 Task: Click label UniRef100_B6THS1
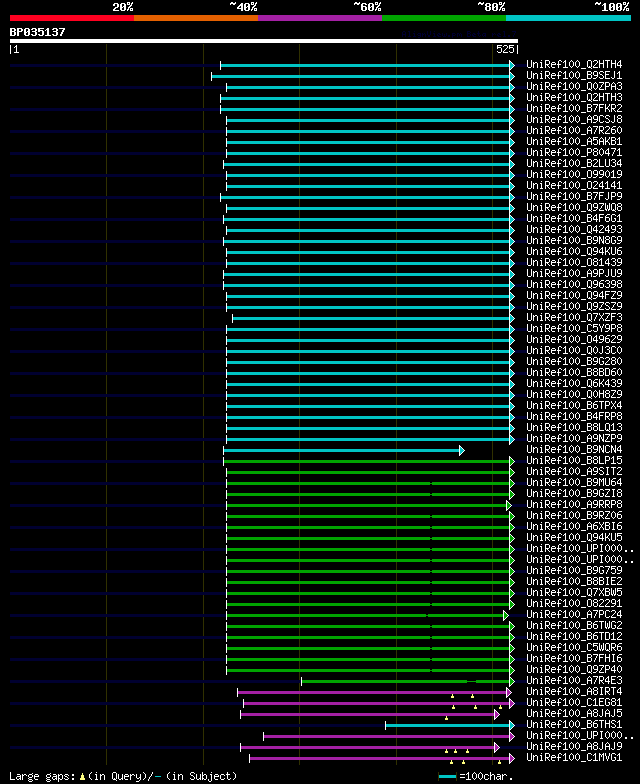pyautogui.click(x=574, y=724)
